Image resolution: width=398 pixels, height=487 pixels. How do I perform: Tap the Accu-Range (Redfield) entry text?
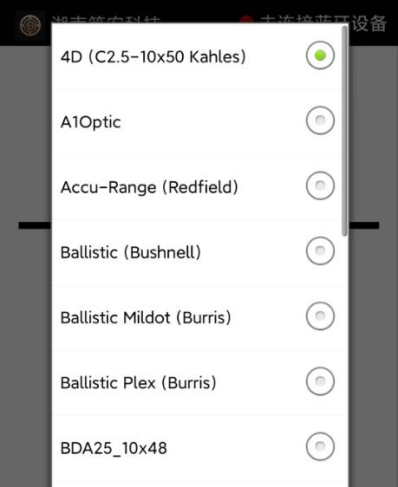[x=149, y=187]
